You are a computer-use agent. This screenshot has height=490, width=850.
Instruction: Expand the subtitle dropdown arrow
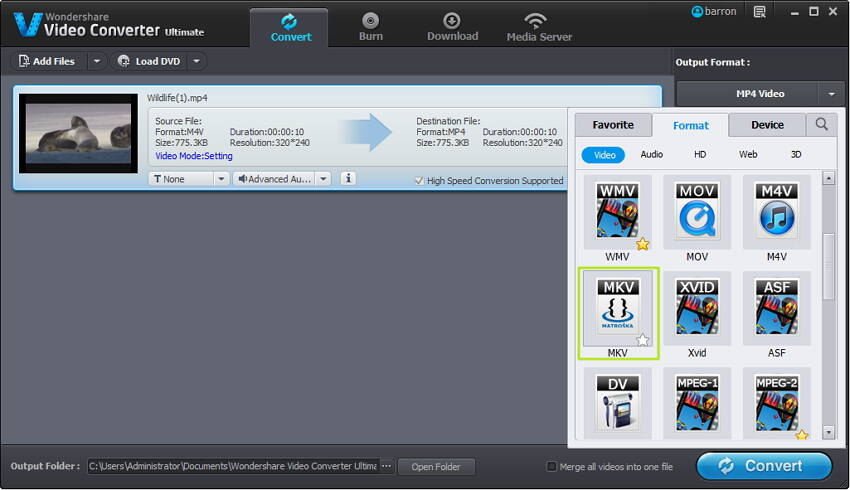(x=221, y=179)
